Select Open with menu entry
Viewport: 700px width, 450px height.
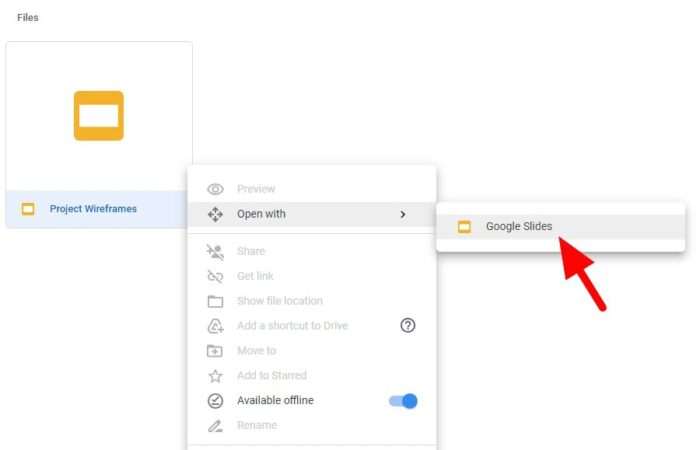[x=312, y=214]
